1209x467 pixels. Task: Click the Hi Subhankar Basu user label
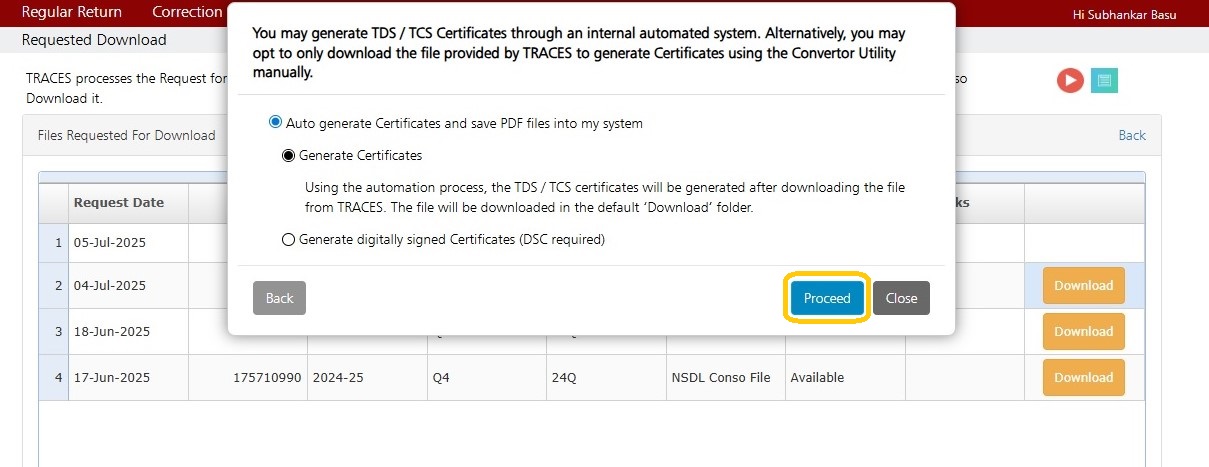(1124, 15)
